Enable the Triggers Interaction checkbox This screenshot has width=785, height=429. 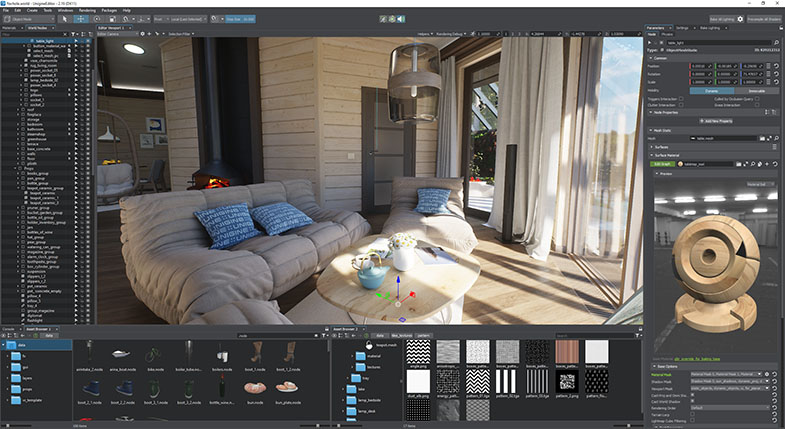click(x=681, y=99)
